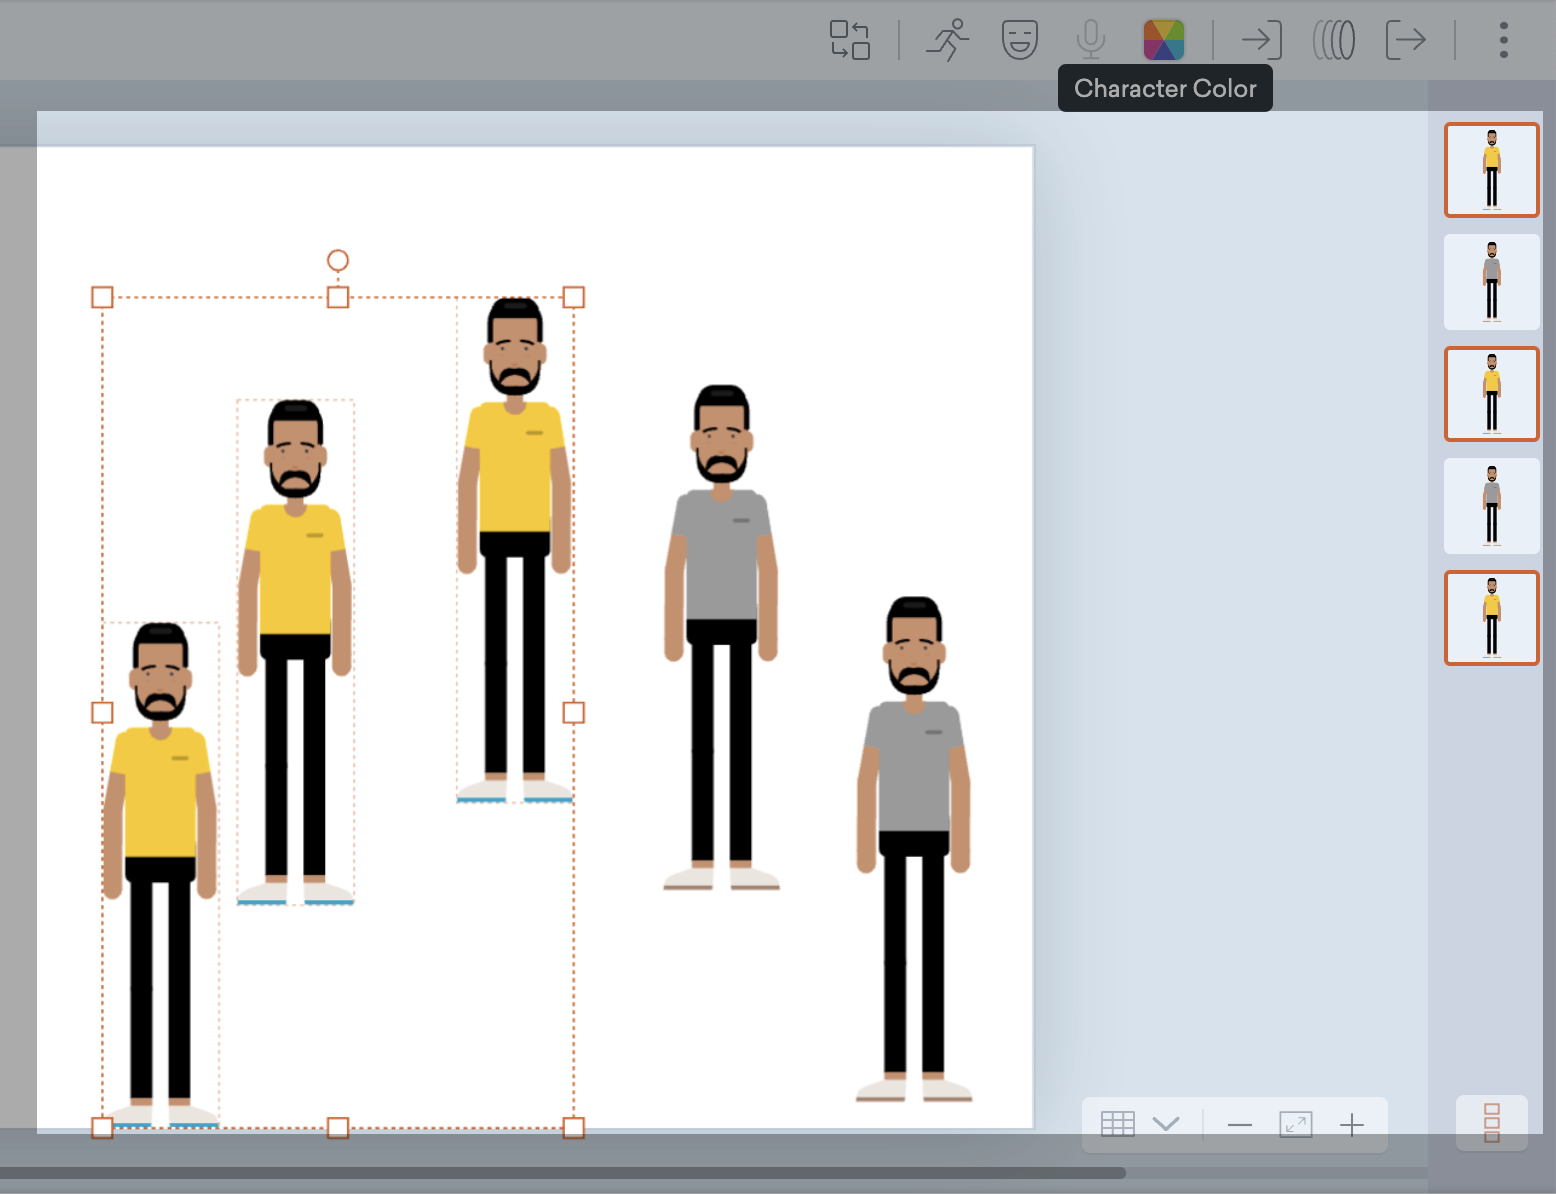1556x1194 pixels.
Task: Click the zoom out button
Action: coord(1240,1124)
